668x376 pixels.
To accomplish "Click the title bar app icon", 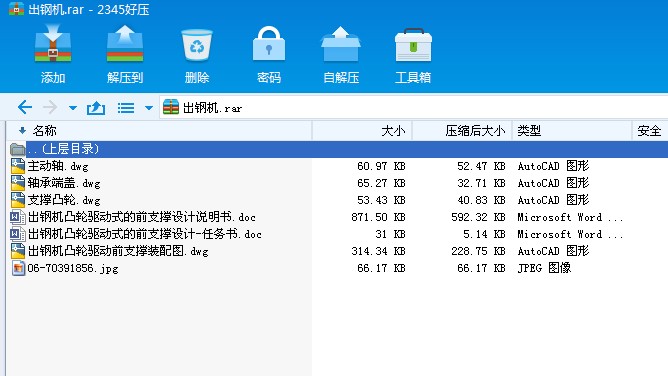I will pos(16,9).
